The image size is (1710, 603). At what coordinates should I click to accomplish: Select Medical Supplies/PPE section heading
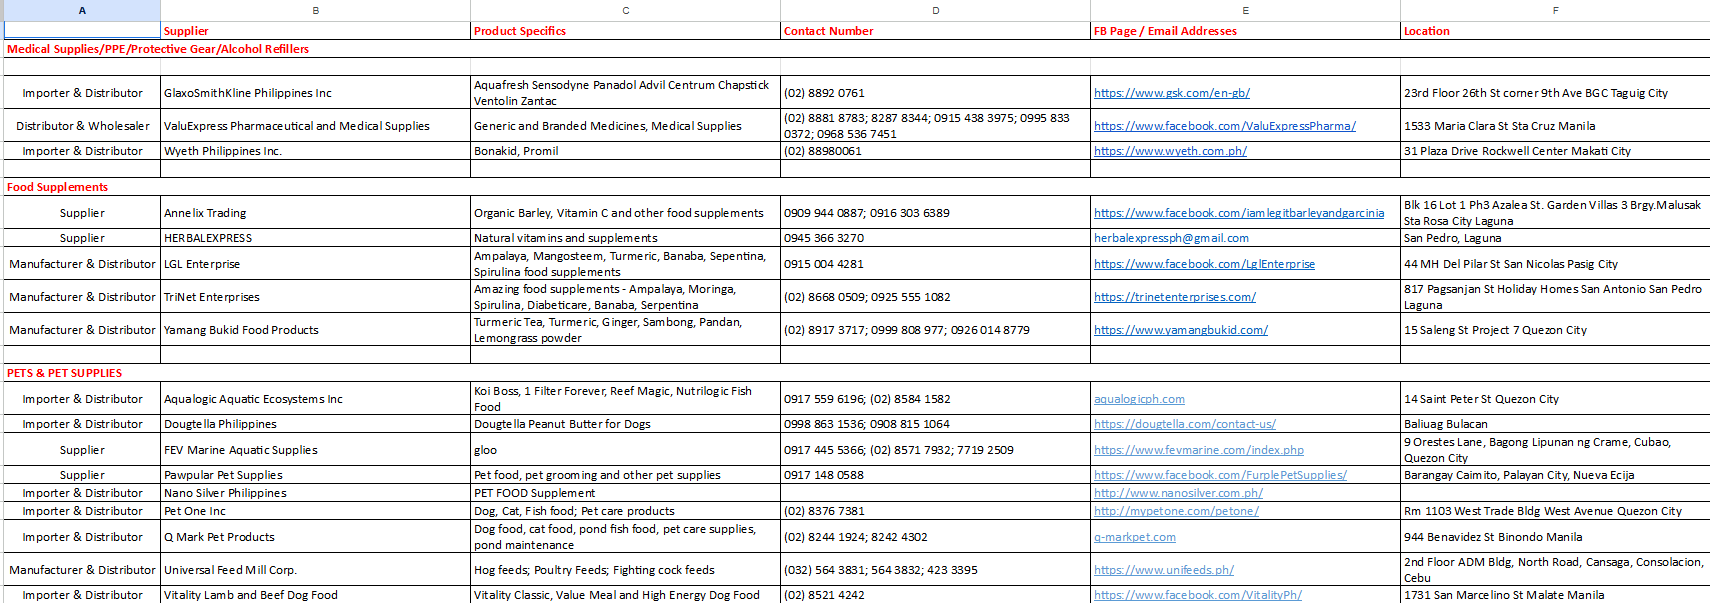pyautogui.click(x=158, y=49)
